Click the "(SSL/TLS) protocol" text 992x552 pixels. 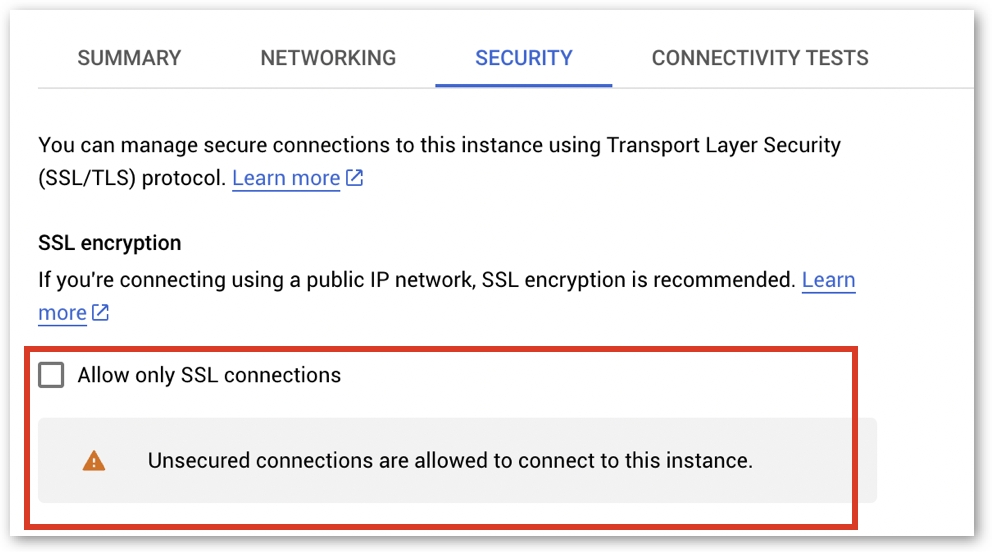click(x=132, y=178)
